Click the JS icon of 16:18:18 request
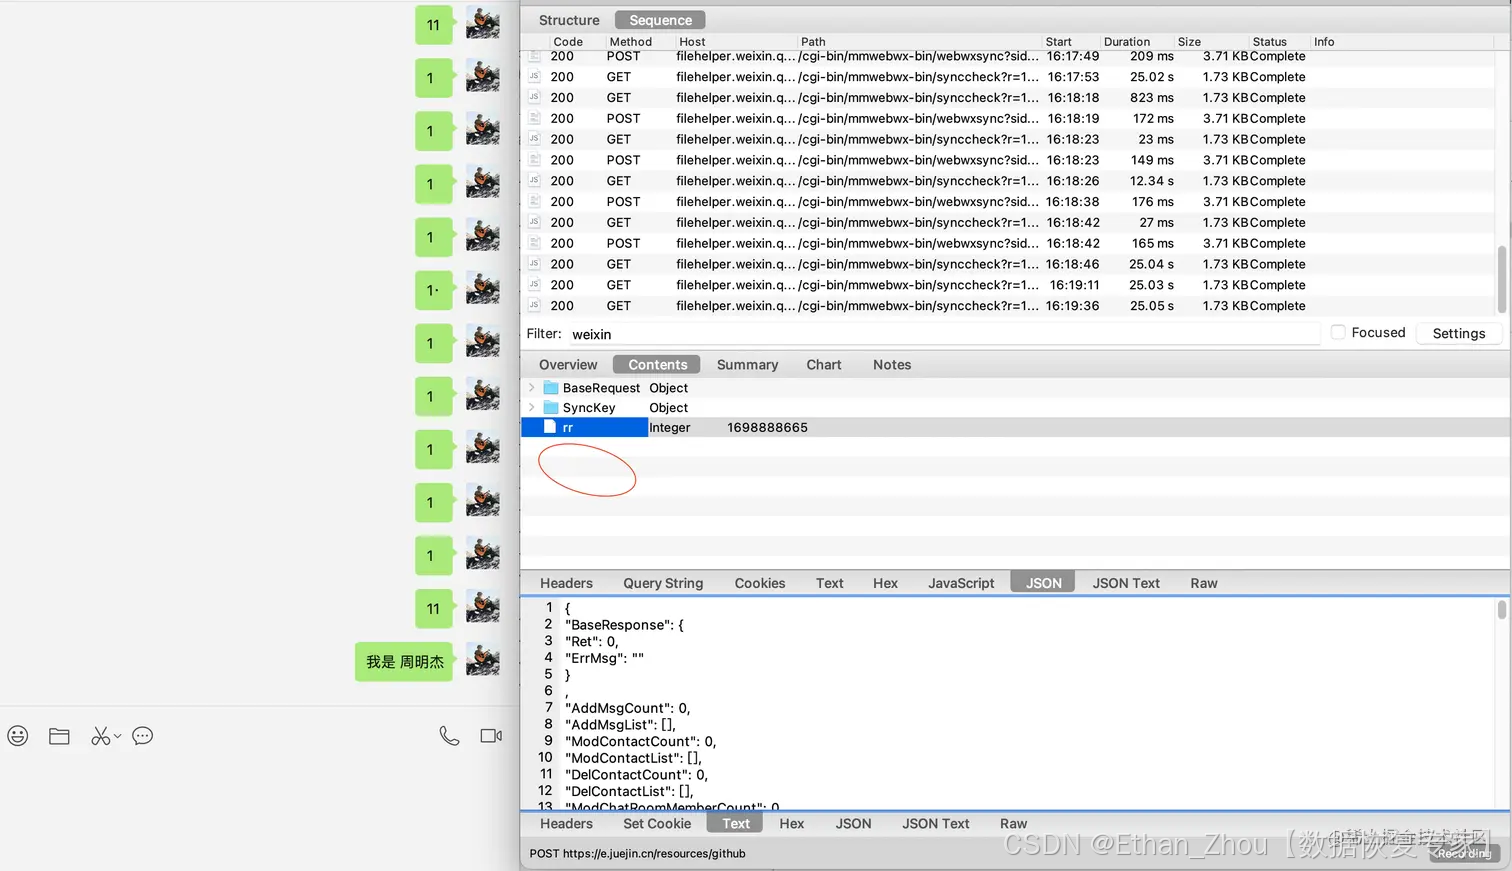This screenshot has width=1512, height=871. click(x=534, y=97)
